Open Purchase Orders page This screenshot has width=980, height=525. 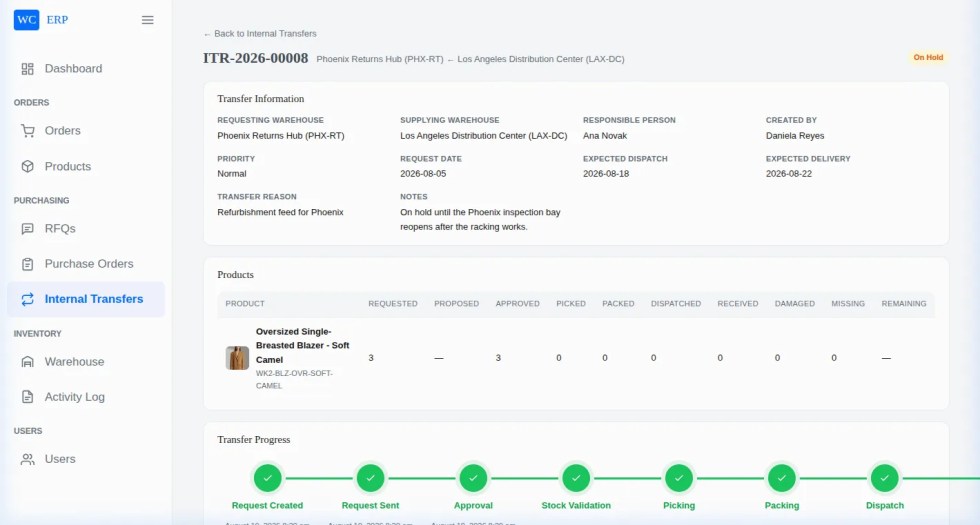click(x=86, y=264)
